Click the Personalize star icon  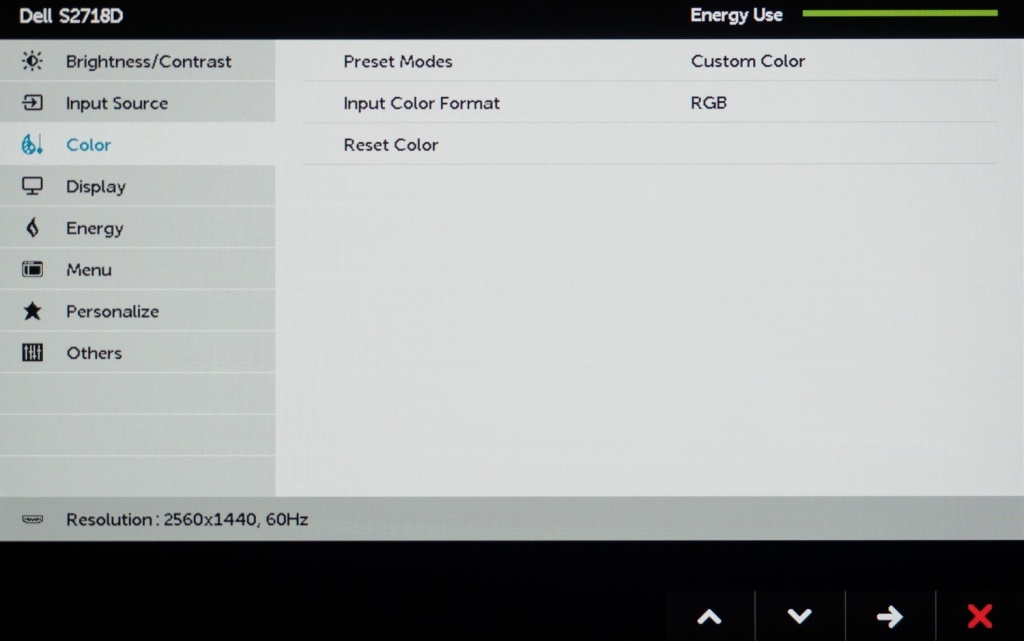tap(32, 311)
